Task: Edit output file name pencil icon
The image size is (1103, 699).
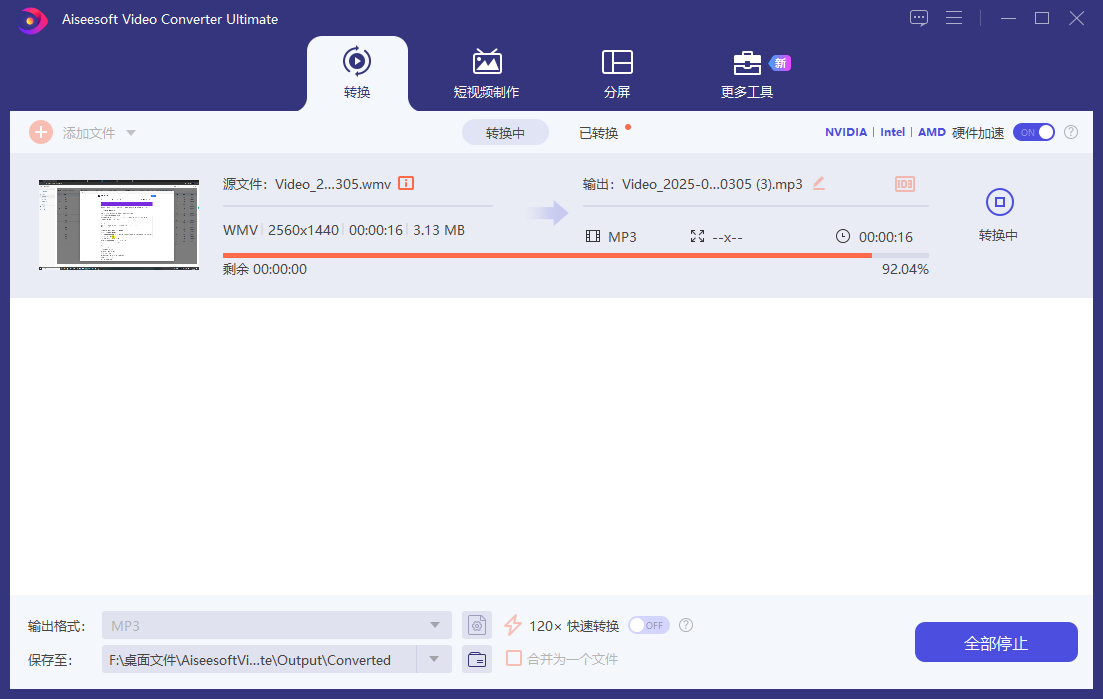Action: coord(819,183)
